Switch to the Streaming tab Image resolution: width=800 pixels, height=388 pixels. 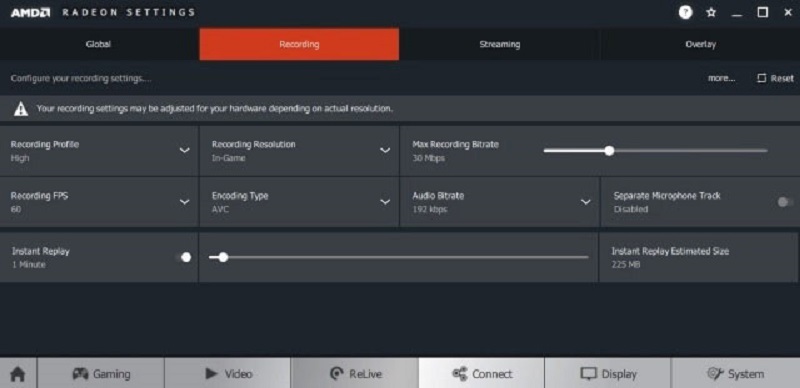(x=499, y=44)
